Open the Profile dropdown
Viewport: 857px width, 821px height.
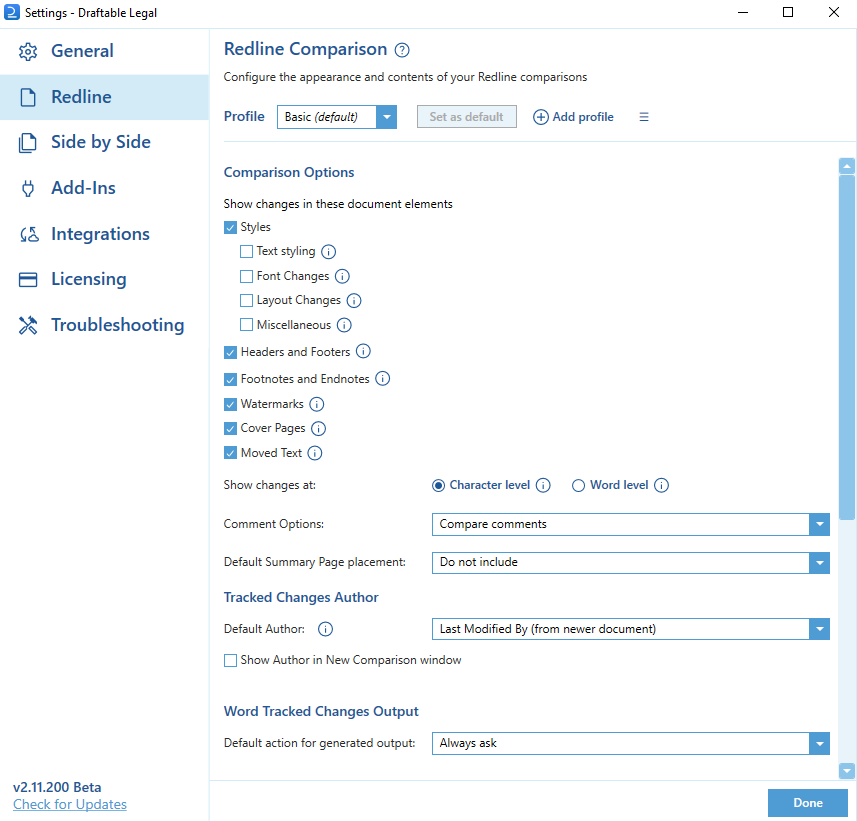337,117
